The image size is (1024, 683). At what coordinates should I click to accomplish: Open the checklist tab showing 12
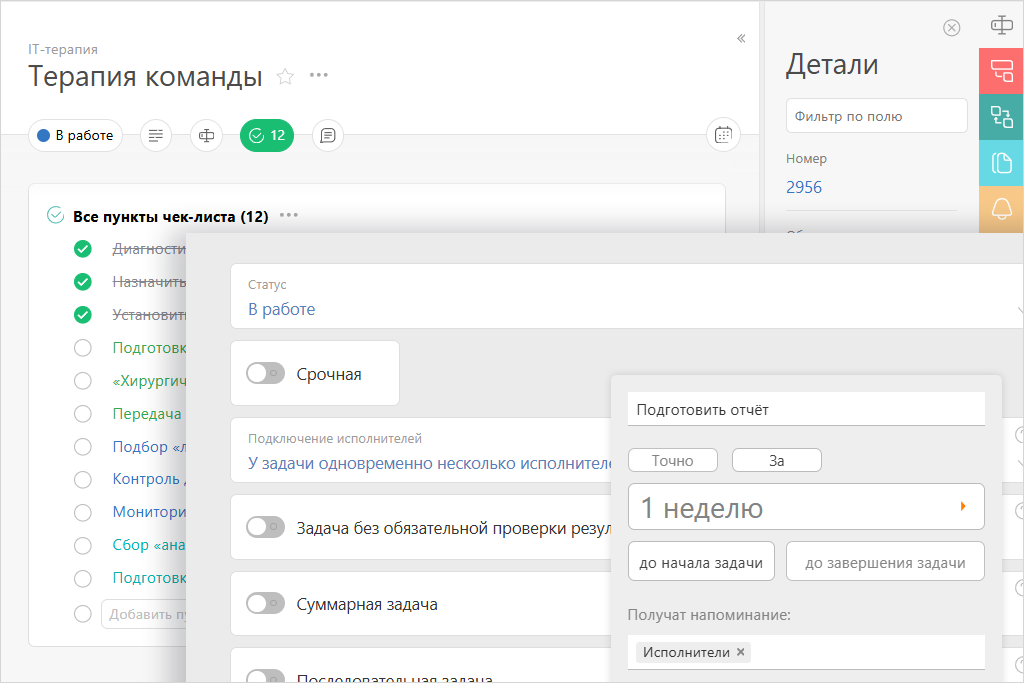[x=267, y=135]
